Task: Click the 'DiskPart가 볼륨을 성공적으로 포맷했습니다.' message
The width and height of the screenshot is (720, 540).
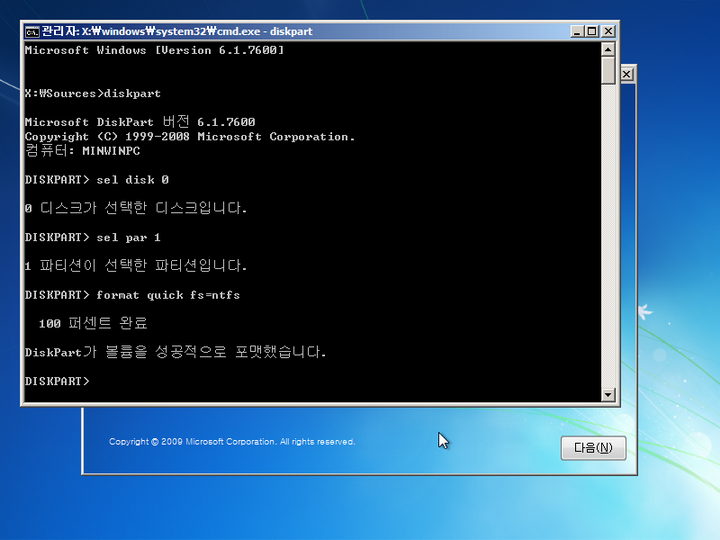Action: point(175,352)
